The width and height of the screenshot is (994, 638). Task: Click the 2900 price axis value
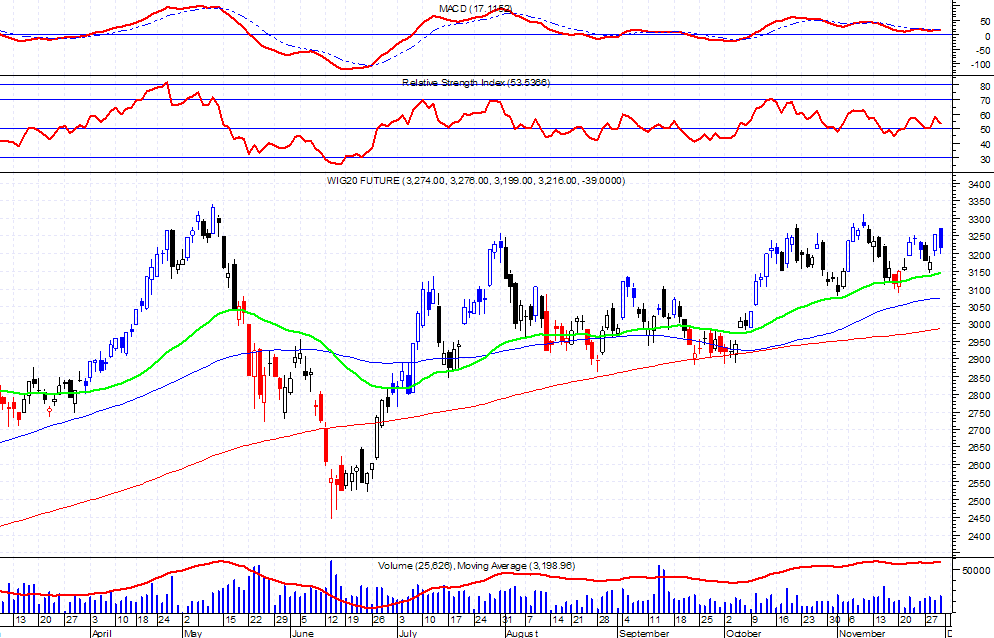tap(979, 360)
